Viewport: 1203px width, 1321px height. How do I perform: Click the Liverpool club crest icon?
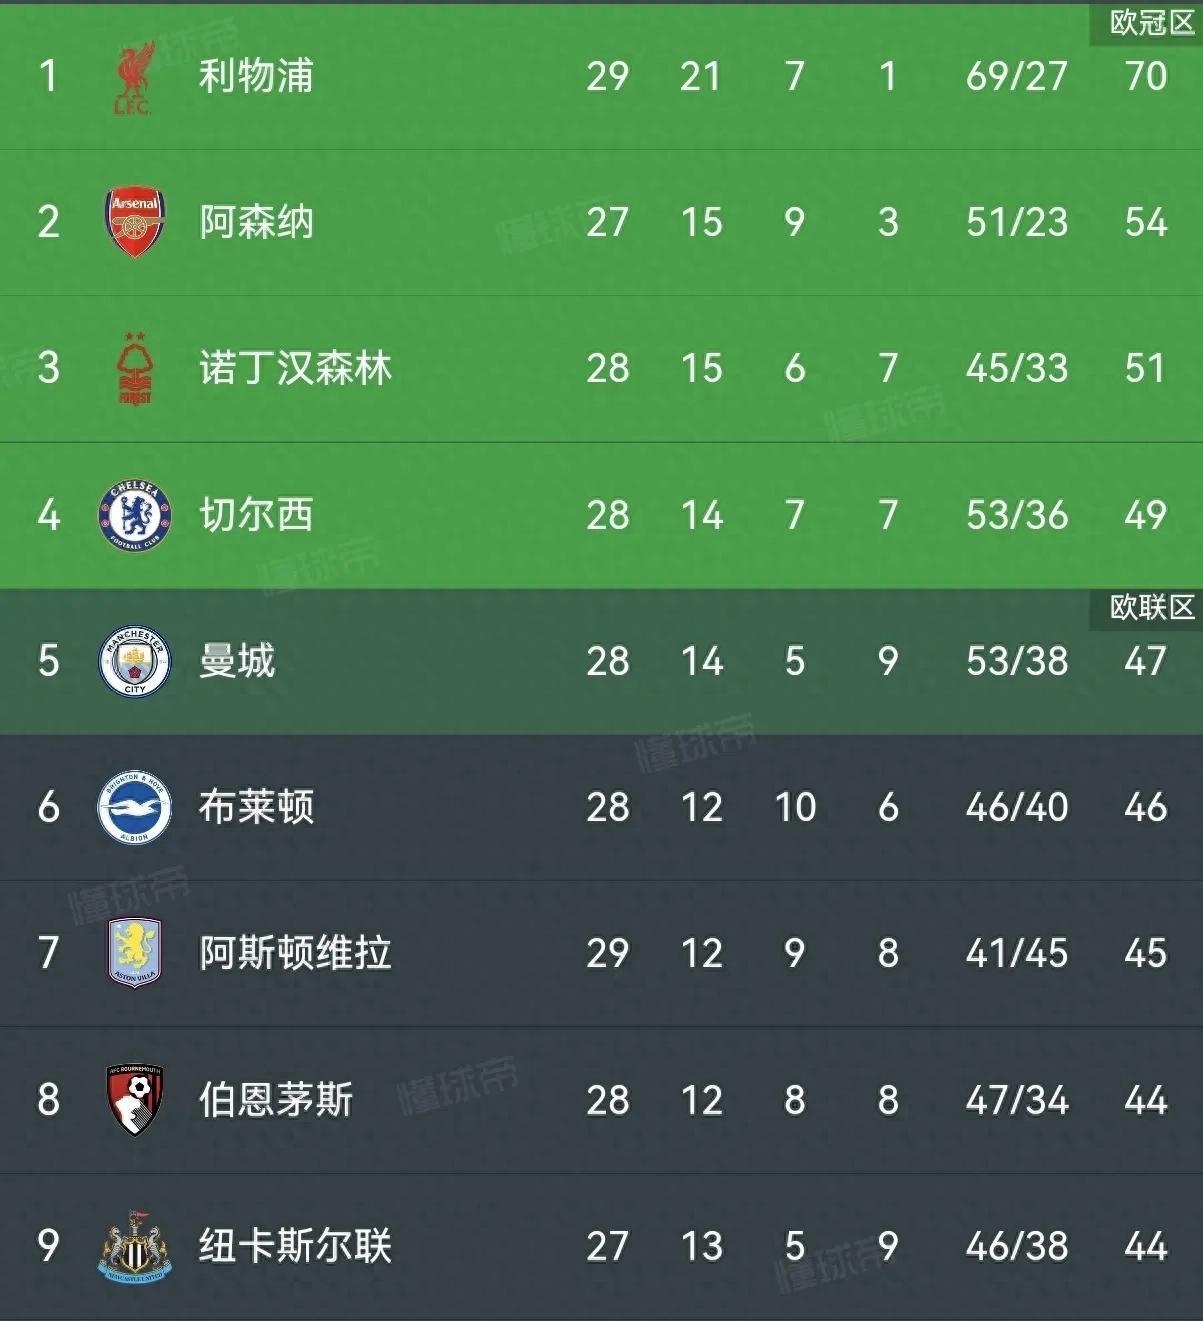[x=134, y=77]
